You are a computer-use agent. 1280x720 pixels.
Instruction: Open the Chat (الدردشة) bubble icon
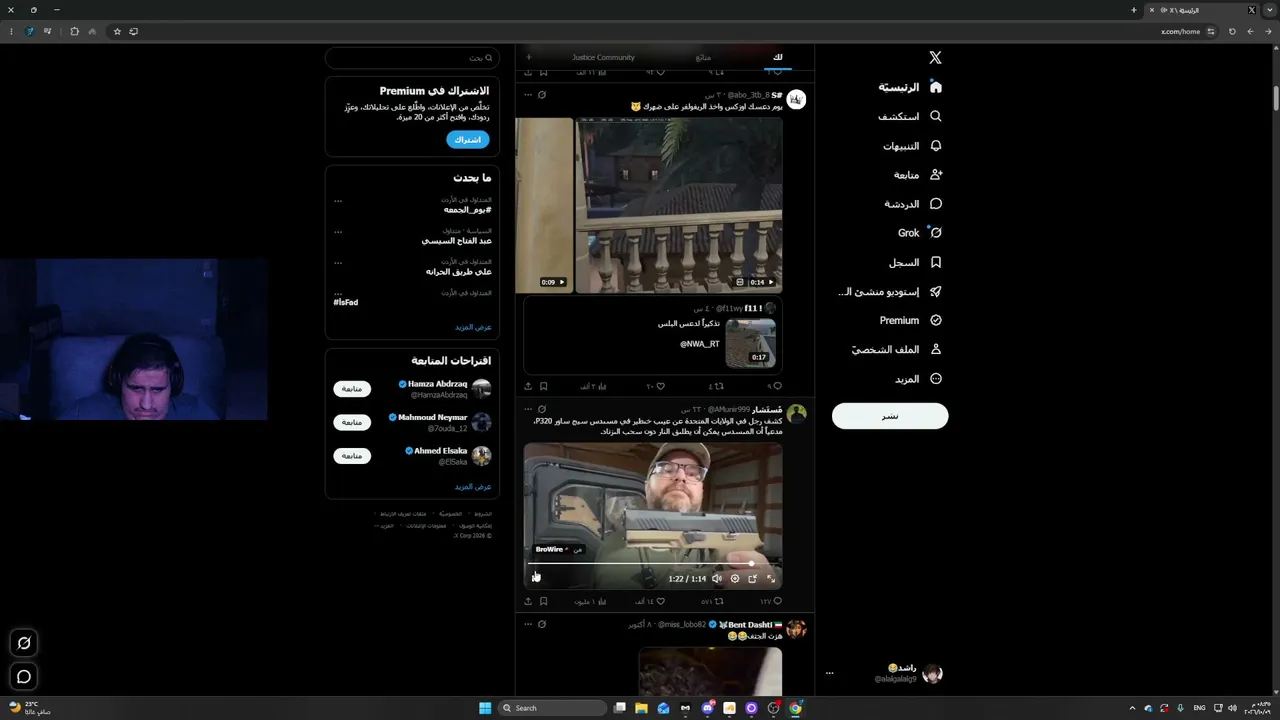click(936, 204)
